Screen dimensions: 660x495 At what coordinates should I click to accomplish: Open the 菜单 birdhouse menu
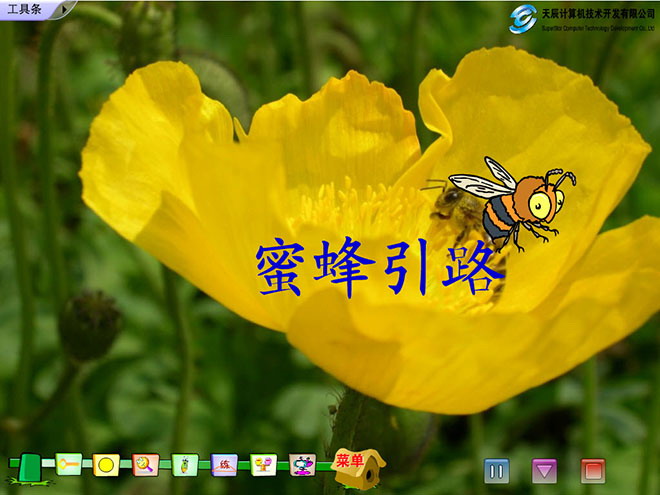click(x=357, y=465)
